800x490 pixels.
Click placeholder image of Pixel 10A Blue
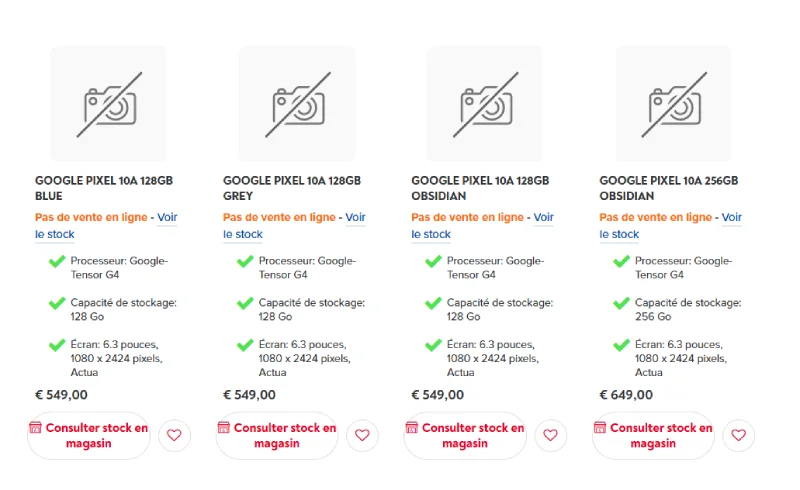(x=109, y=104)
